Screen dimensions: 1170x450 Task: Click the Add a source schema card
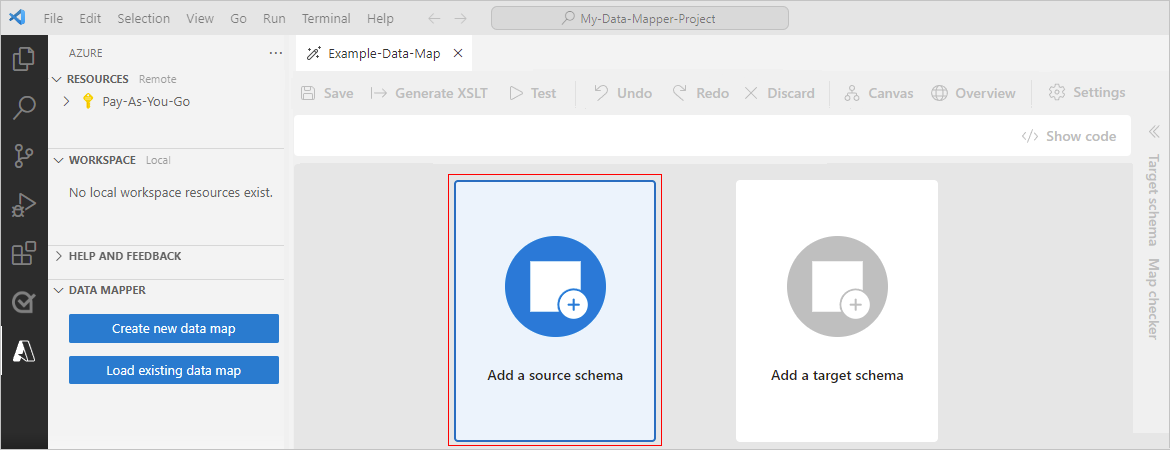tap(555, 310)
